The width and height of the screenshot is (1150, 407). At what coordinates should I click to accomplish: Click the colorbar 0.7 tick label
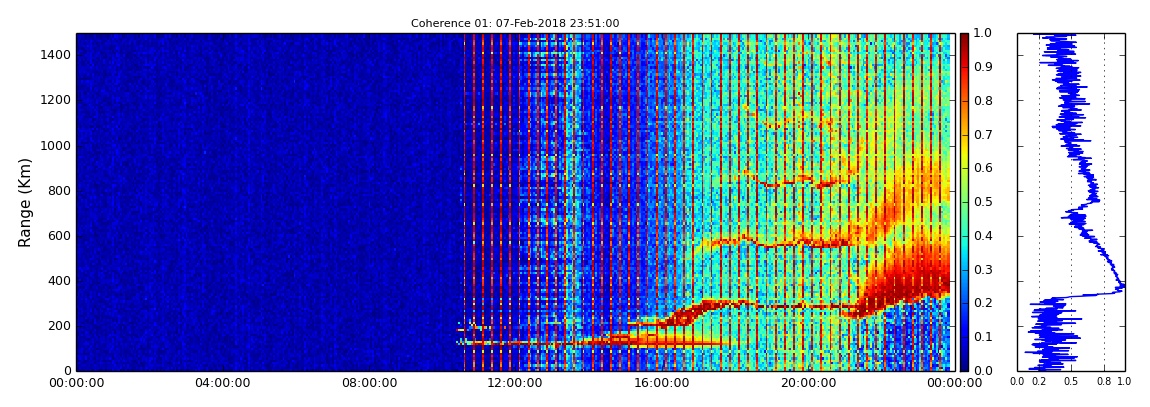[981, 134]
